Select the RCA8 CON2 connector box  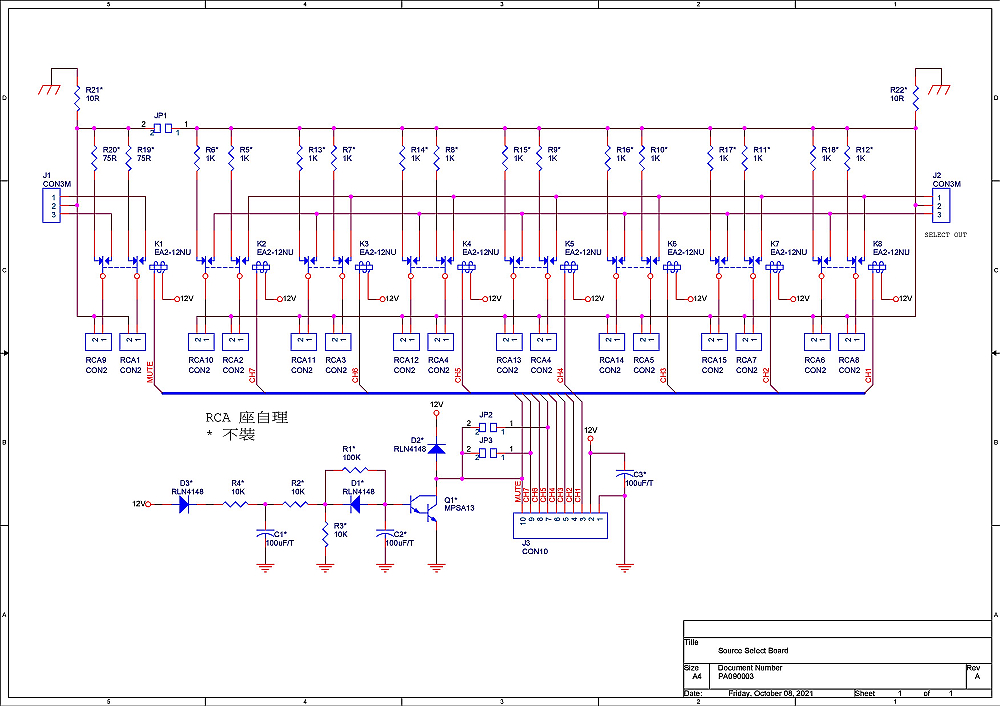(x=849, y=342)
